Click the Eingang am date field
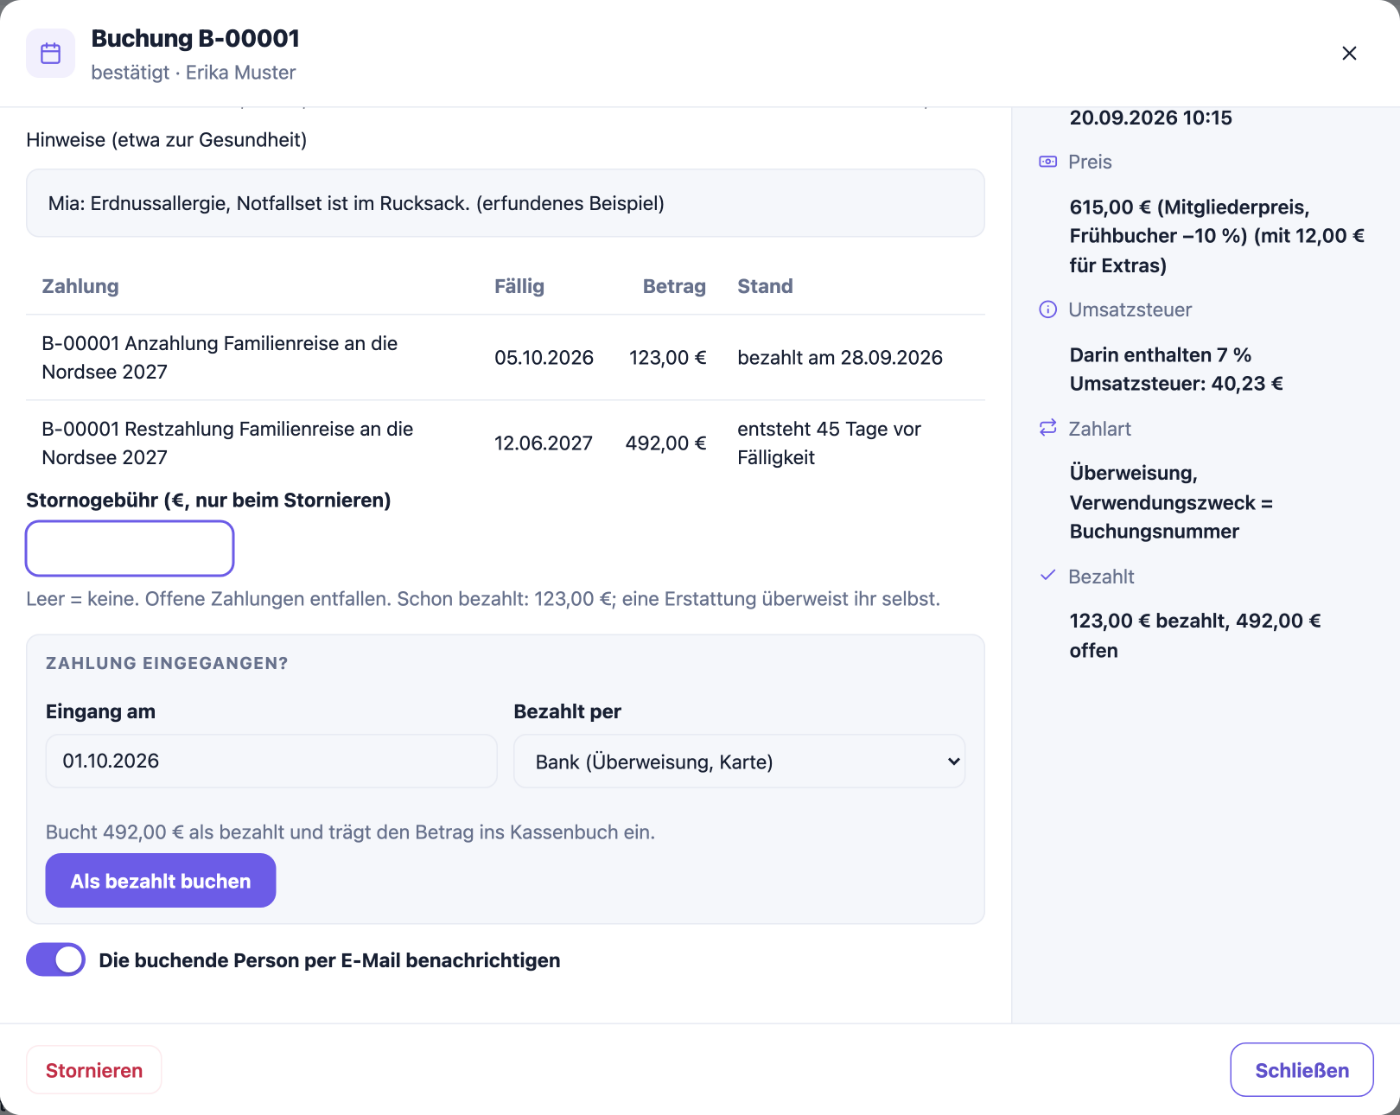1400x1115 pixels. click(x=271, y=761)
